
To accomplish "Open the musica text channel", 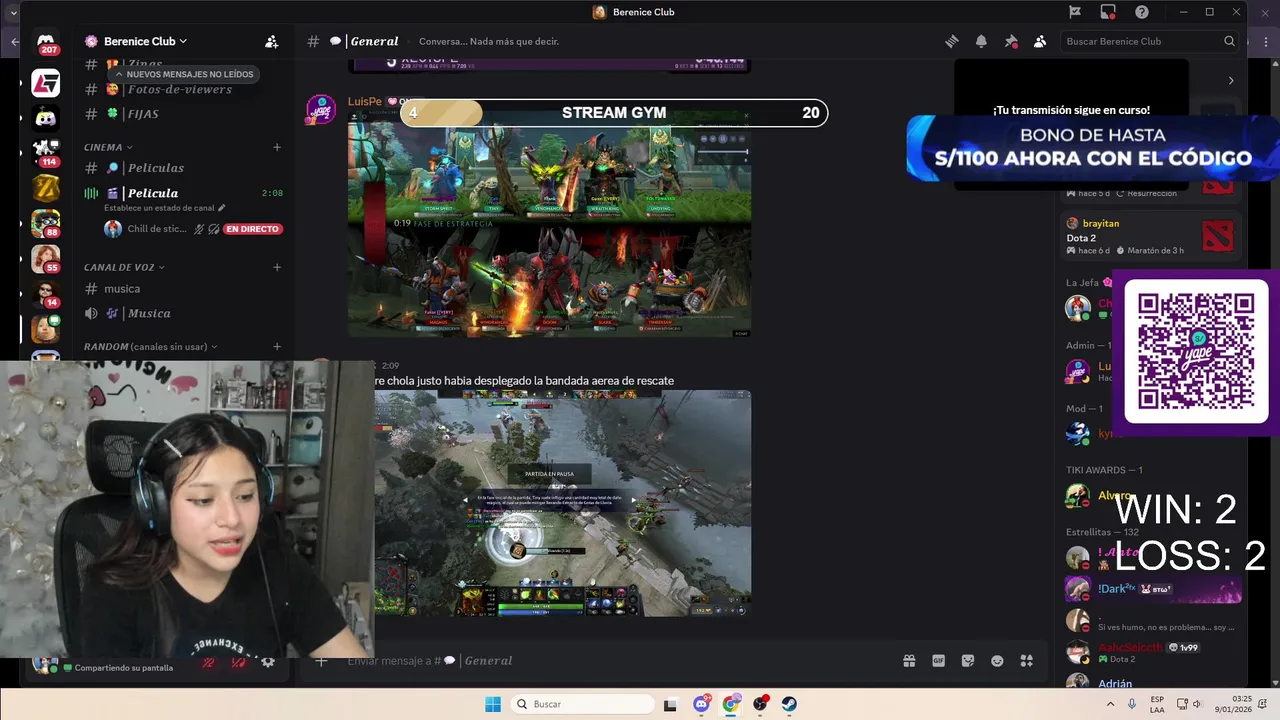I will (185, 289).
